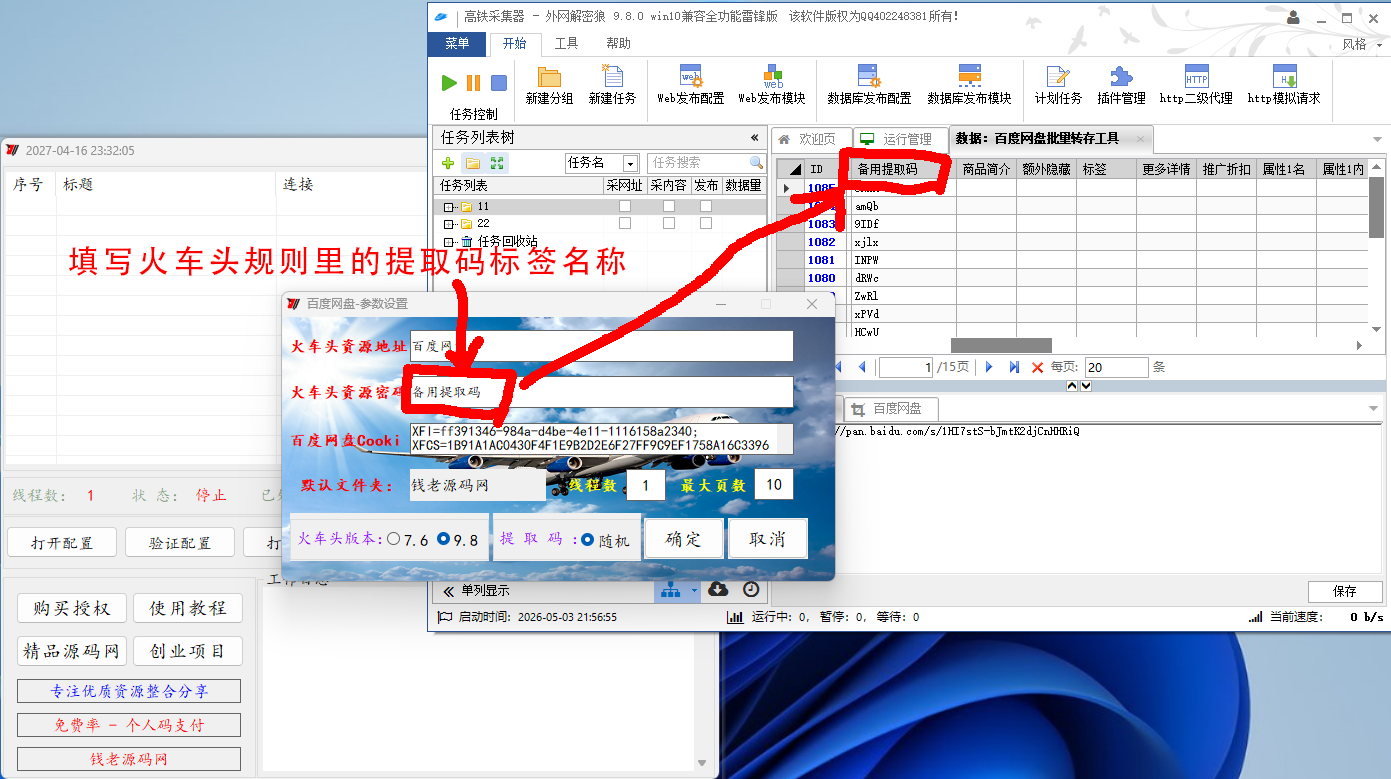The height and width of the screenshot is (779, 1391).
Task: Jump to the last data page
Action: (1014, 367)
